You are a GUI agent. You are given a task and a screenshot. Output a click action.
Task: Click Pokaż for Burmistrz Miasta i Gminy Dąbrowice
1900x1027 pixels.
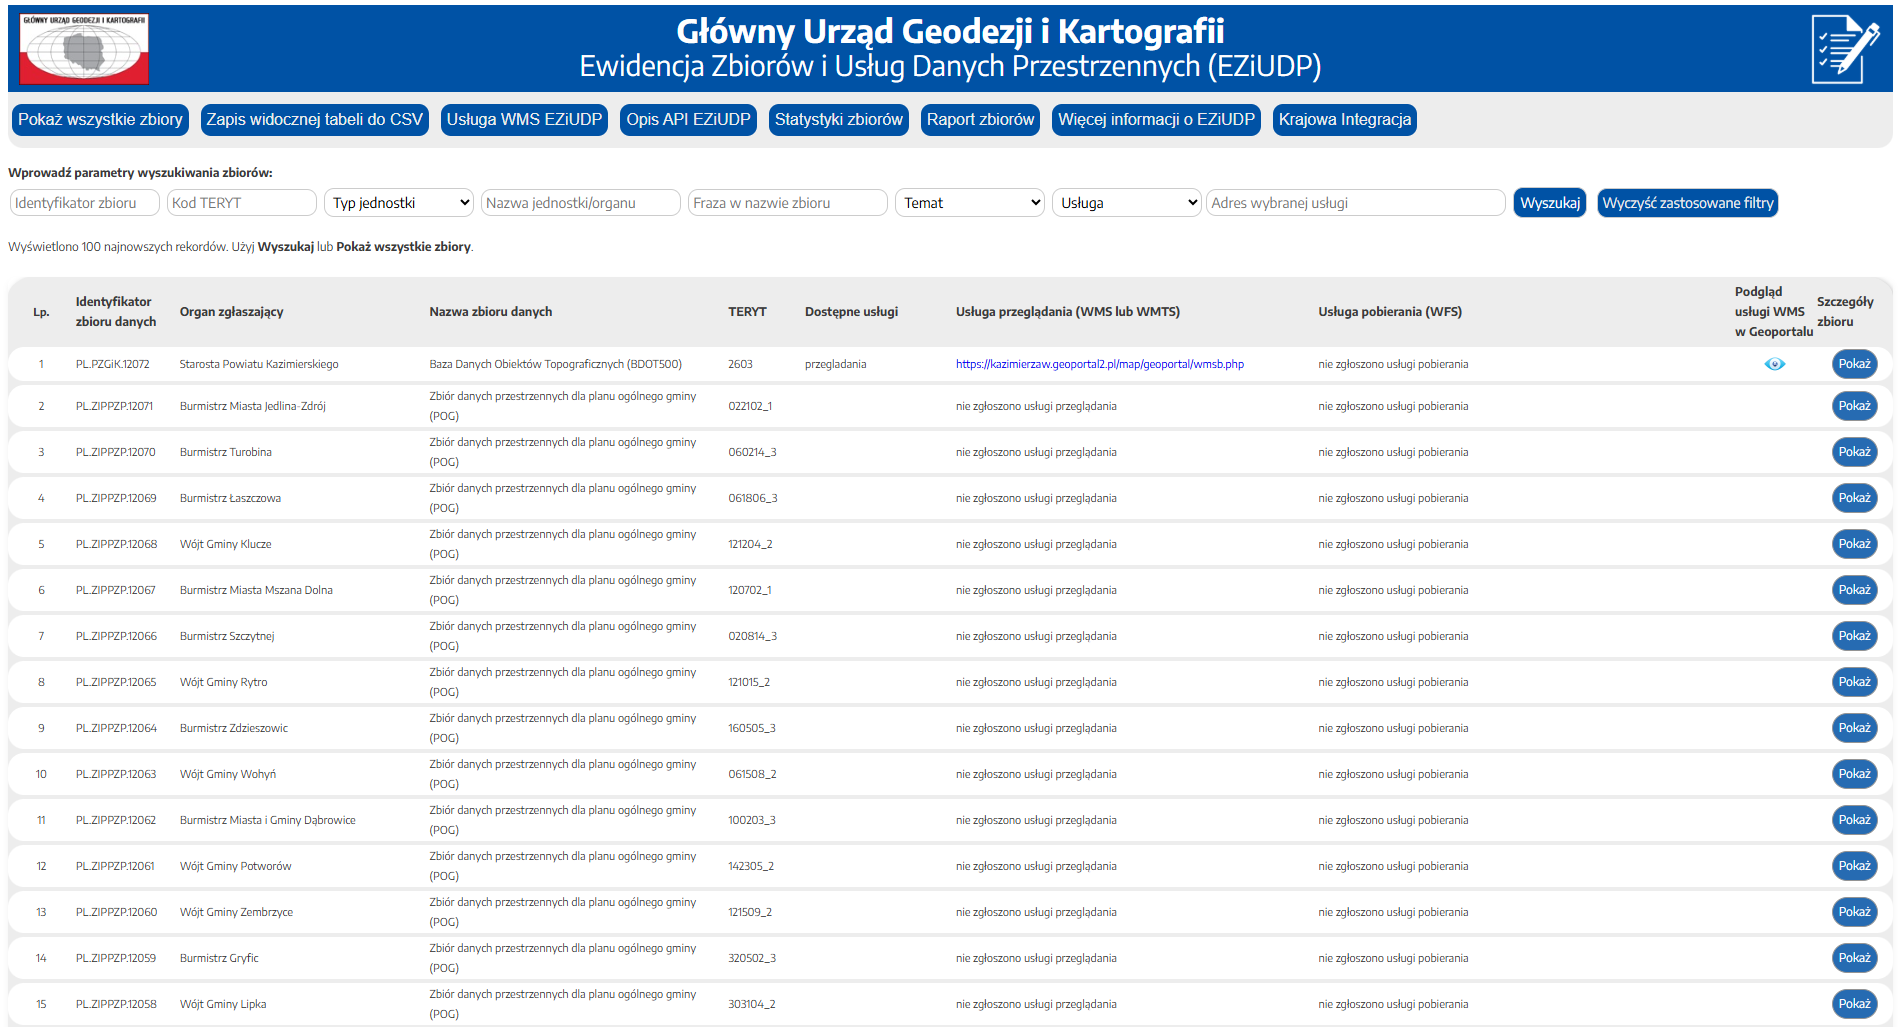1854,820
